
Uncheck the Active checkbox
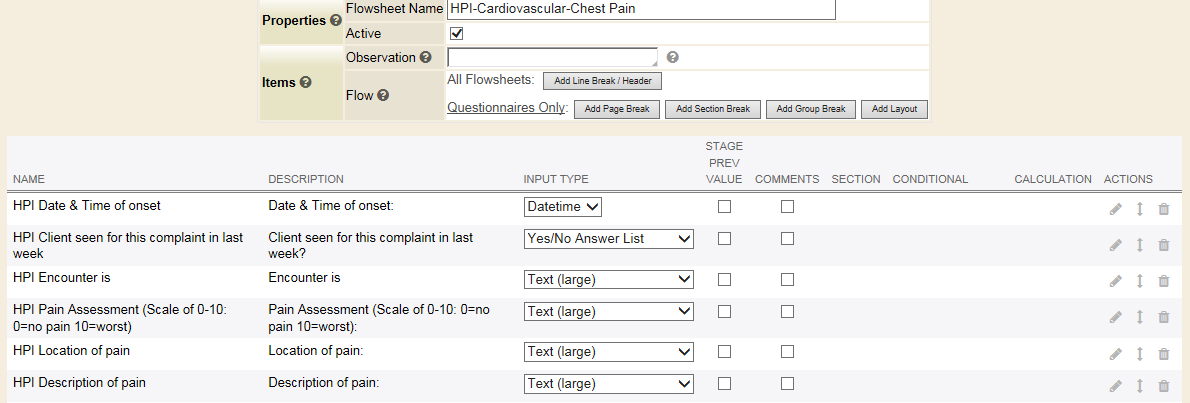[x=457, y=33]
